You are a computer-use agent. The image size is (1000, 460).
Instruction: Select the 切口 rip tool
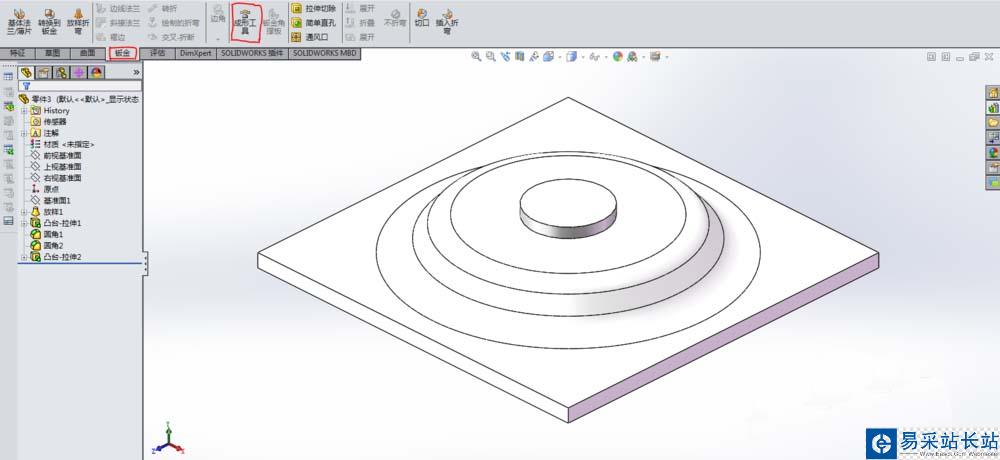tap(422, 18)
